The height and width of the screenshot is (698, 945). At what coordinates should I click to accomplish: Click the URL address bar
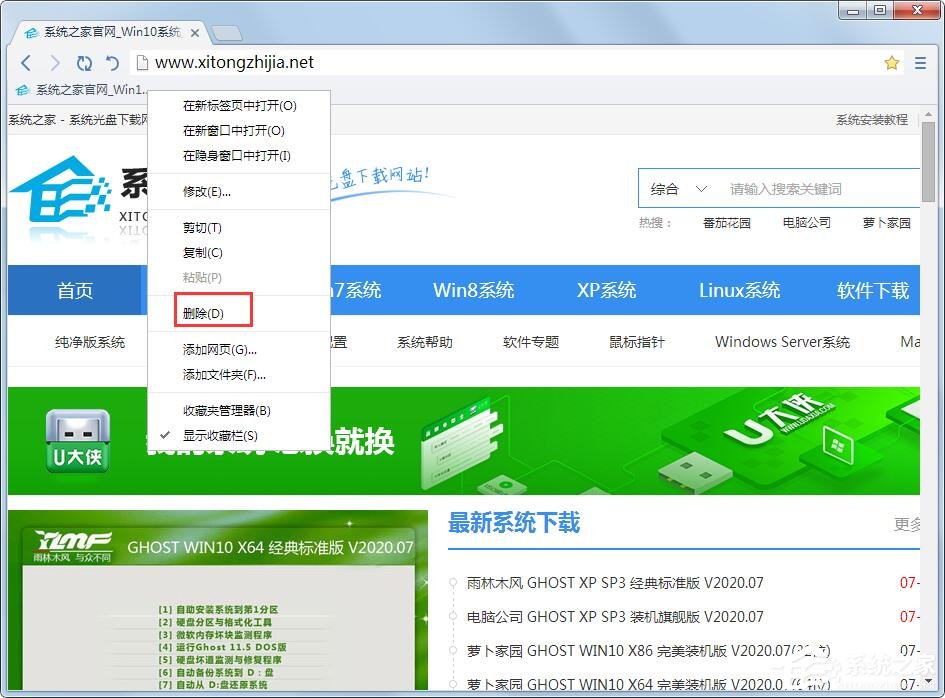pyautogui.click(x=400, y=62)
